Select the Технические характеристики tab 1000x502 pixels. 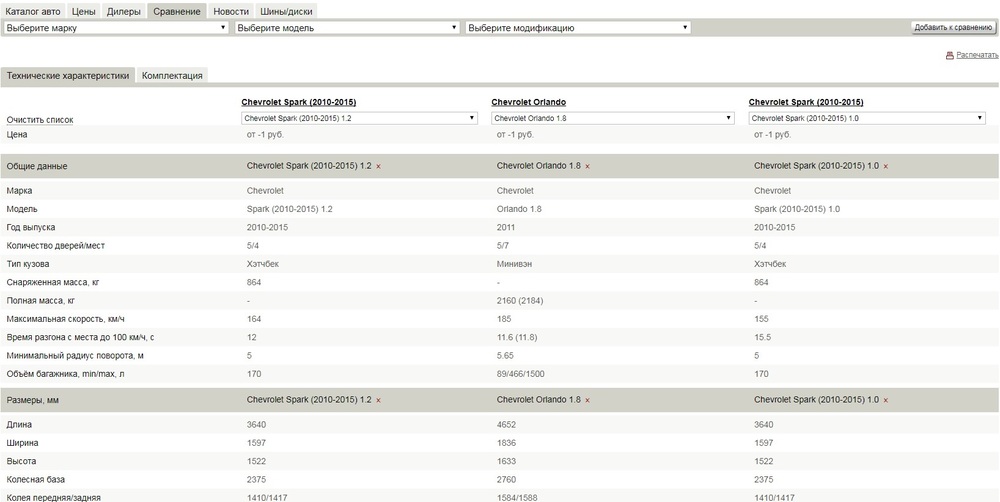click(68, 75)
